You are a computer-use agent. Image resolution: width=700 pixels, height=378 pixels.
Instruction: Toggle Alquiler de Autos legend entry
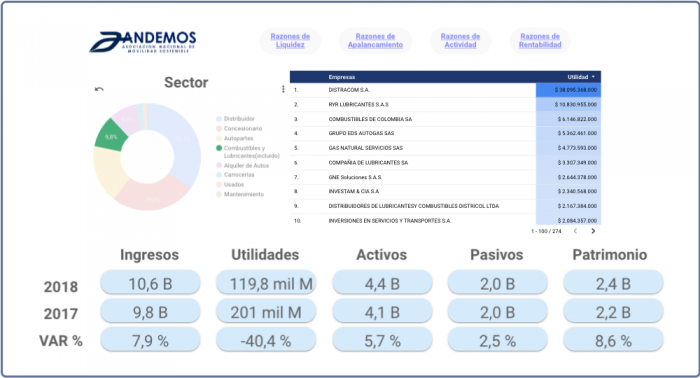click(x=242, y=166)
